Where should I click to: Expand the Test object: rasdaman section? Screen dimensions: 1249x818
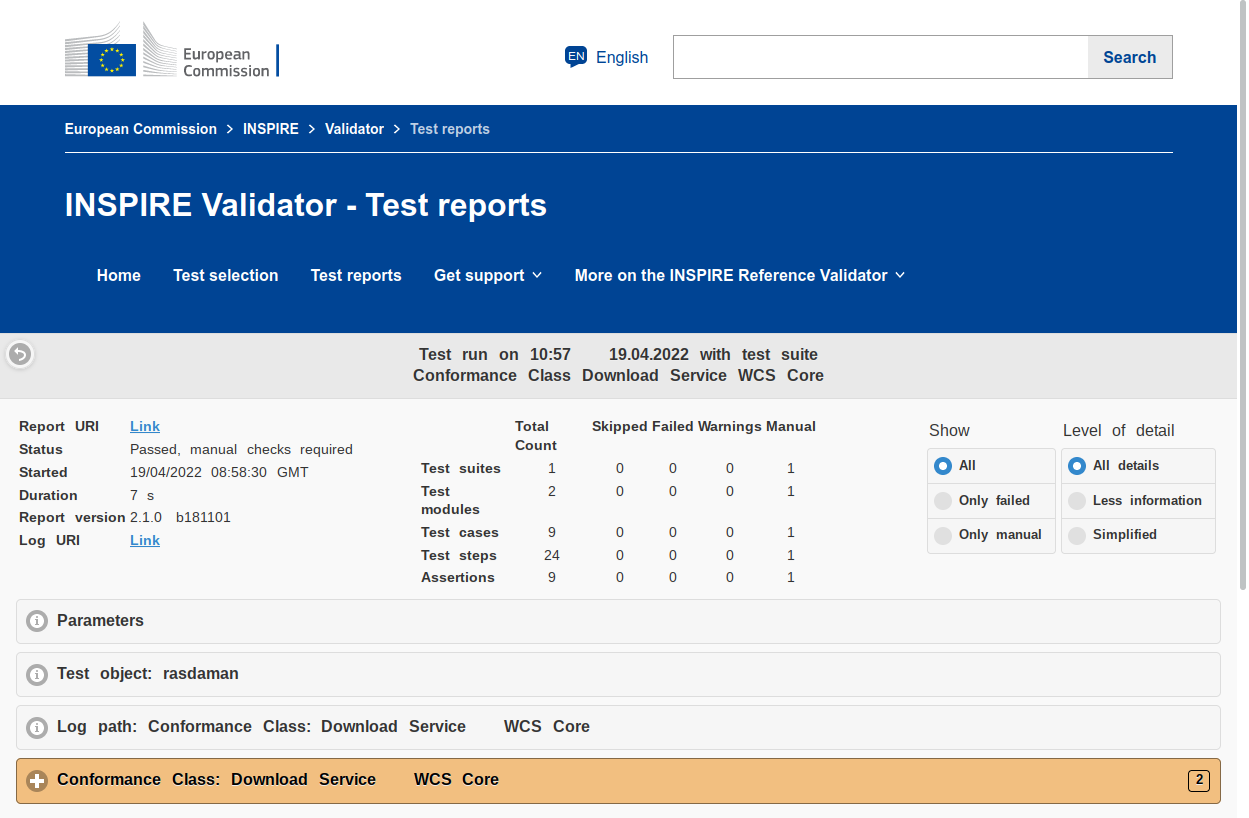click(618, 674)
